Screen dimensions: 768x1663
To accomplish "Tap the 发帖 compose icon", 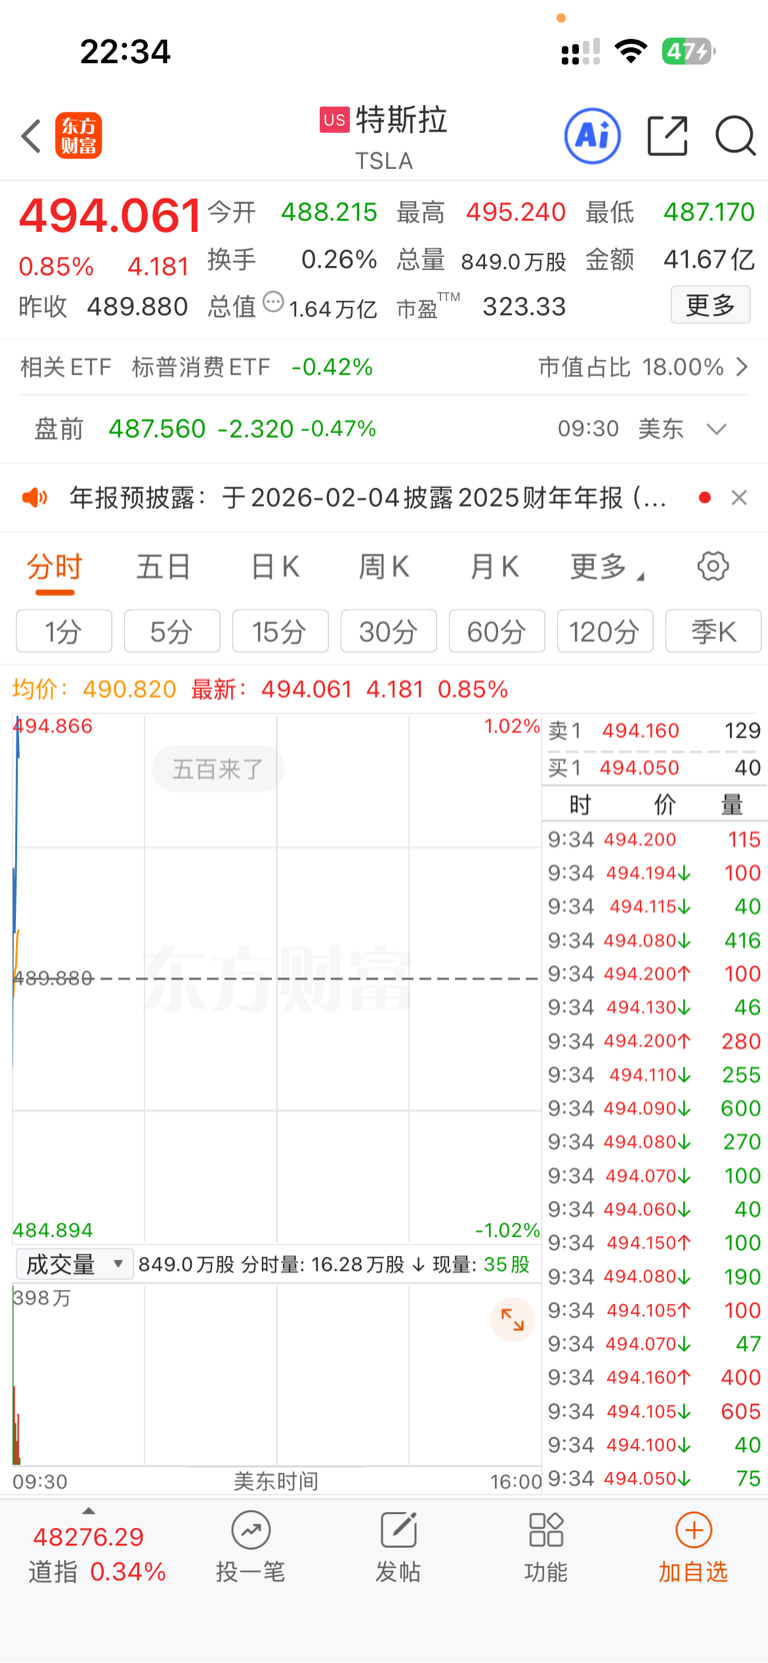I will point(398,1530).
